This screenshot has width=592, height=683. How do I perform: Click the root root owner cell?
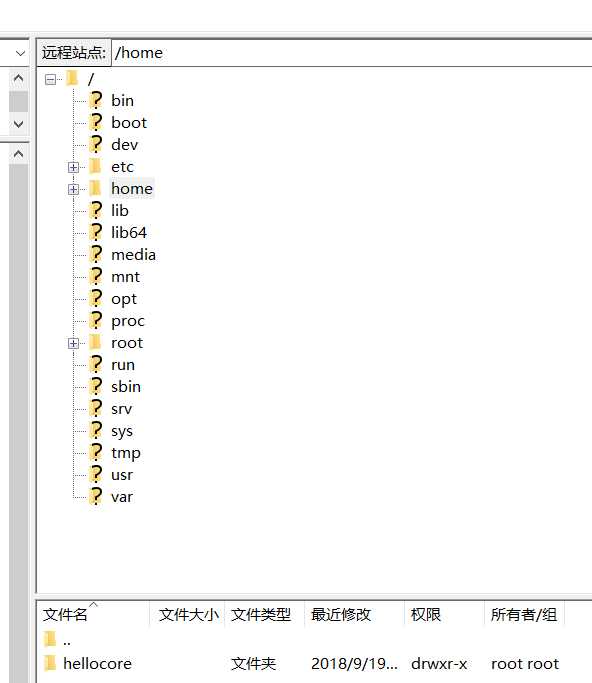525,664
